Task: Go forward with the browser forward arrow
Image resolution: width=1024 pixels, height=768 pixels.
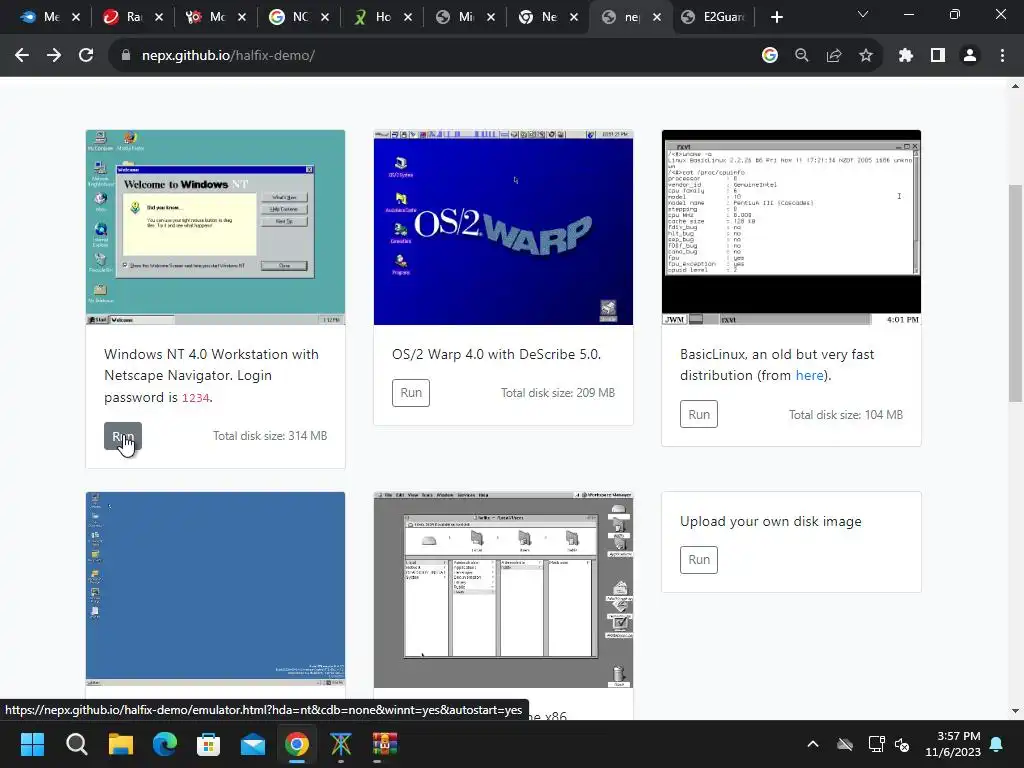Action: pyautogui.click(x=54, y=56)
